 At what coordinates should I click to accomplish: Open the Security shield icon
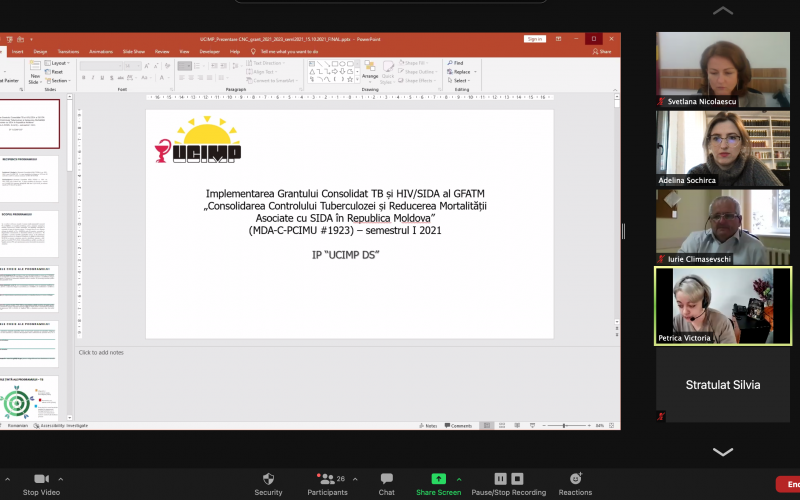(268, 479)
